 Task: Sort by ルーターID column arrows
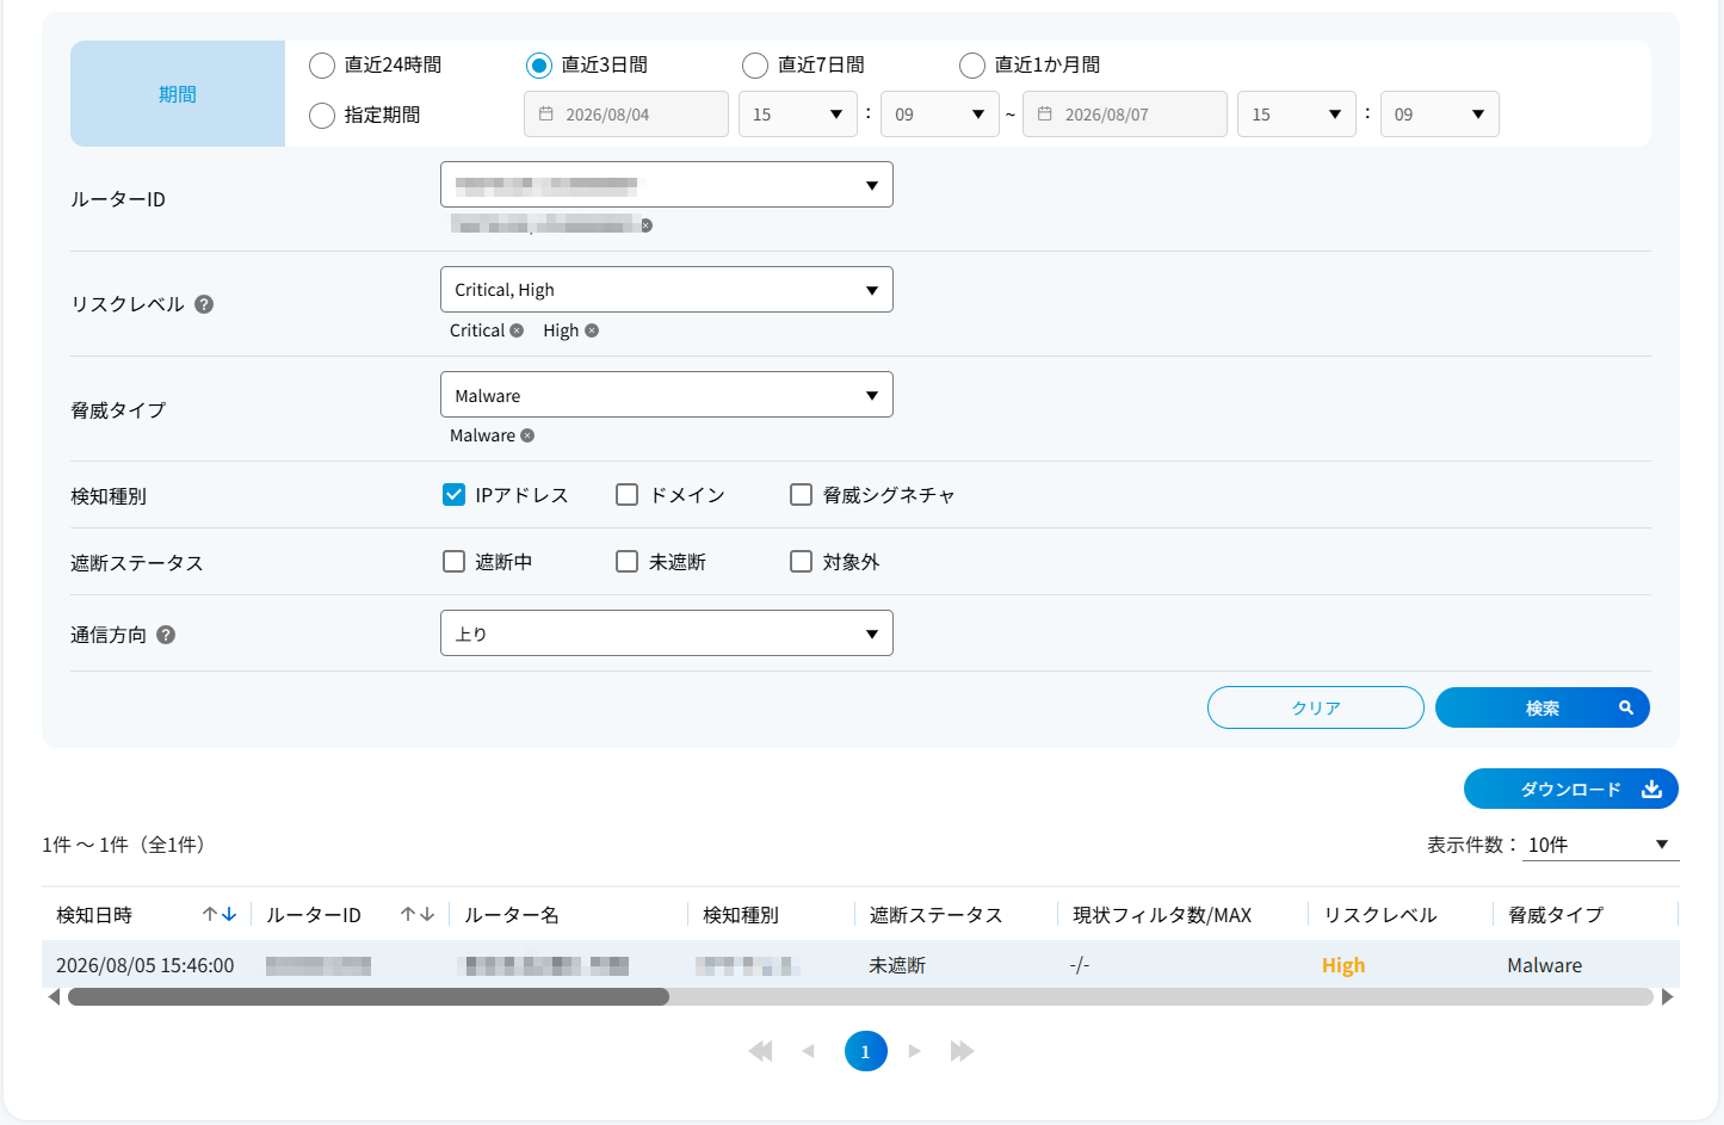coord(417,915)
